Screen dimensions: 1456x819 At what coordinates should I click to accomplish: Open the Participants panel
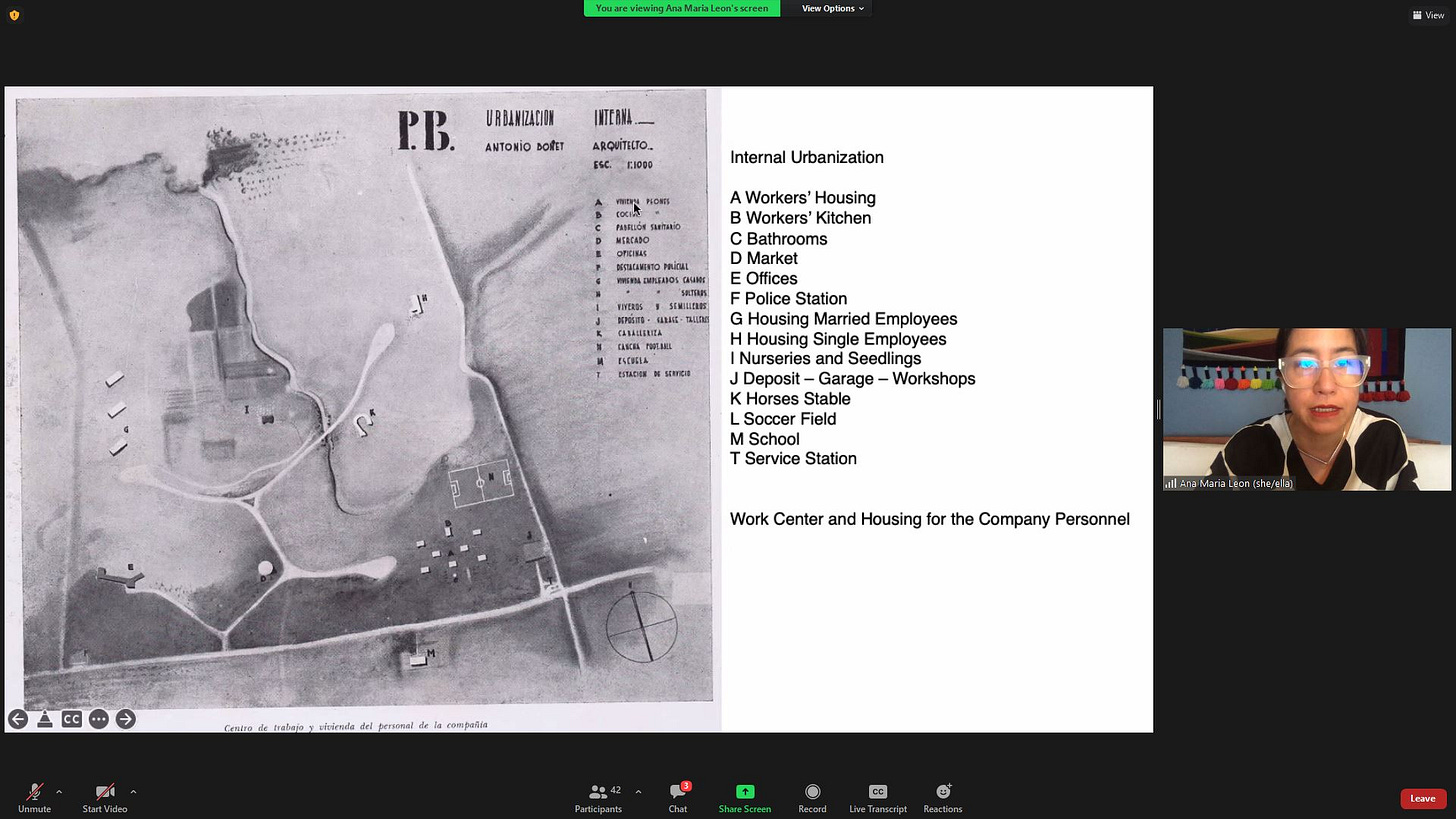(598, 797)
